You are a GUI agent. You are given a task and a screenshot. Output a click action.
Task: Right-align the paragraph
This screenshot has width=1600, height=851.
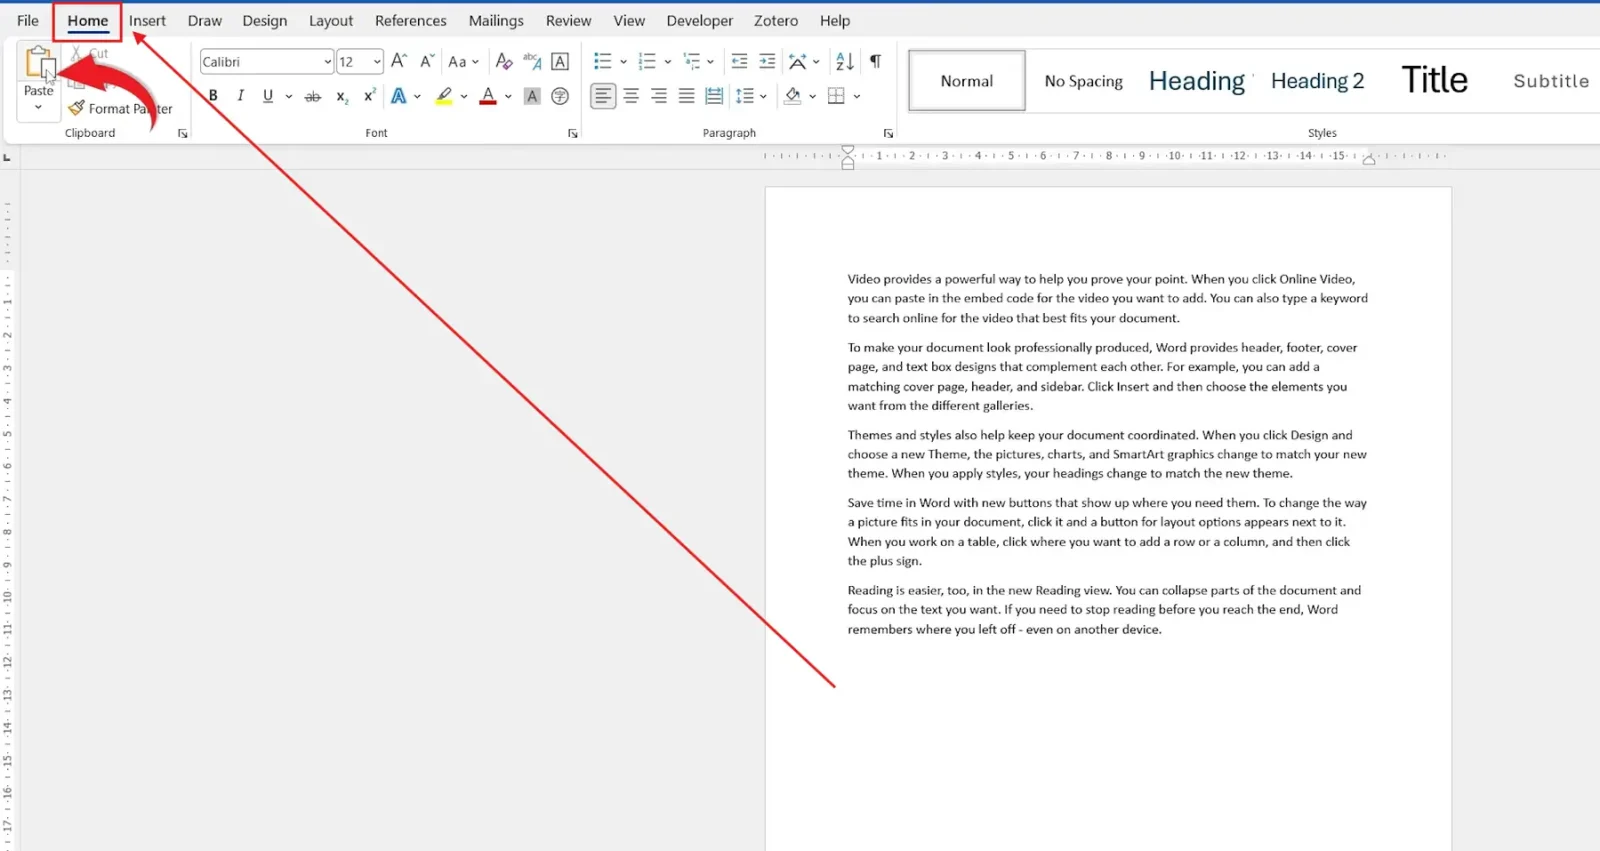(659, 96)
